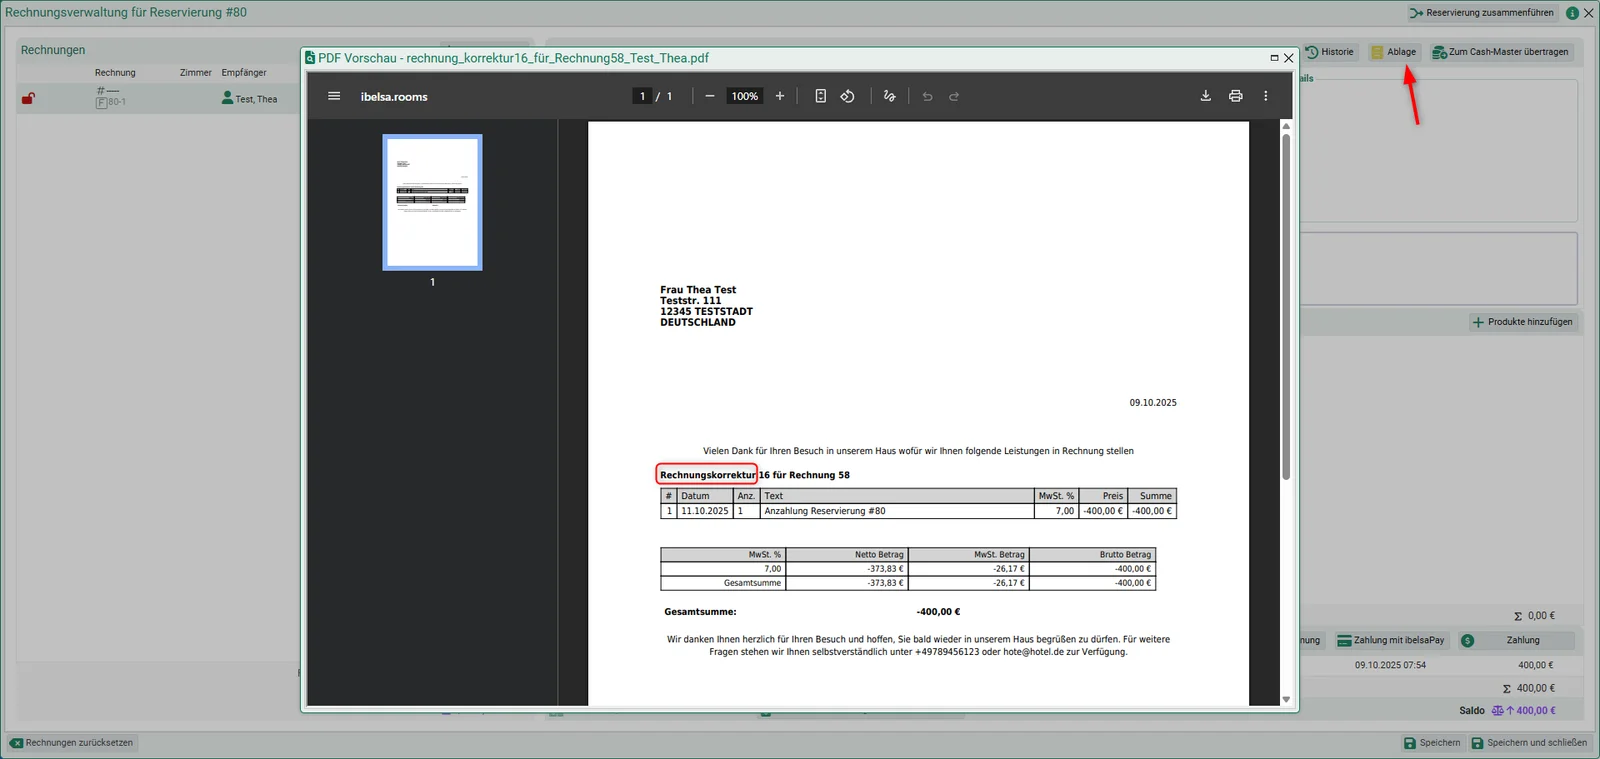Click the Zahlung button
The height and width of the screenshot is (759, 1600).
(x=1516, y=640)
